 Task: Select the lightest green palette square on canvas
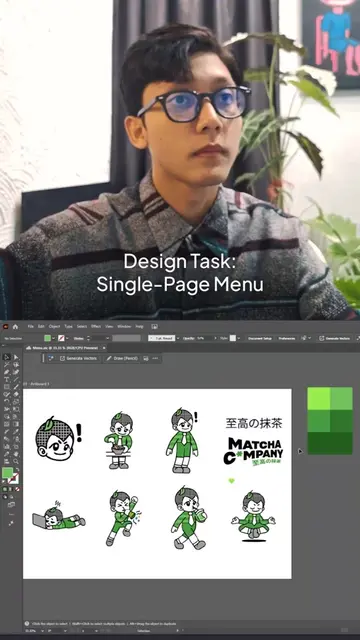click(319, 398)
